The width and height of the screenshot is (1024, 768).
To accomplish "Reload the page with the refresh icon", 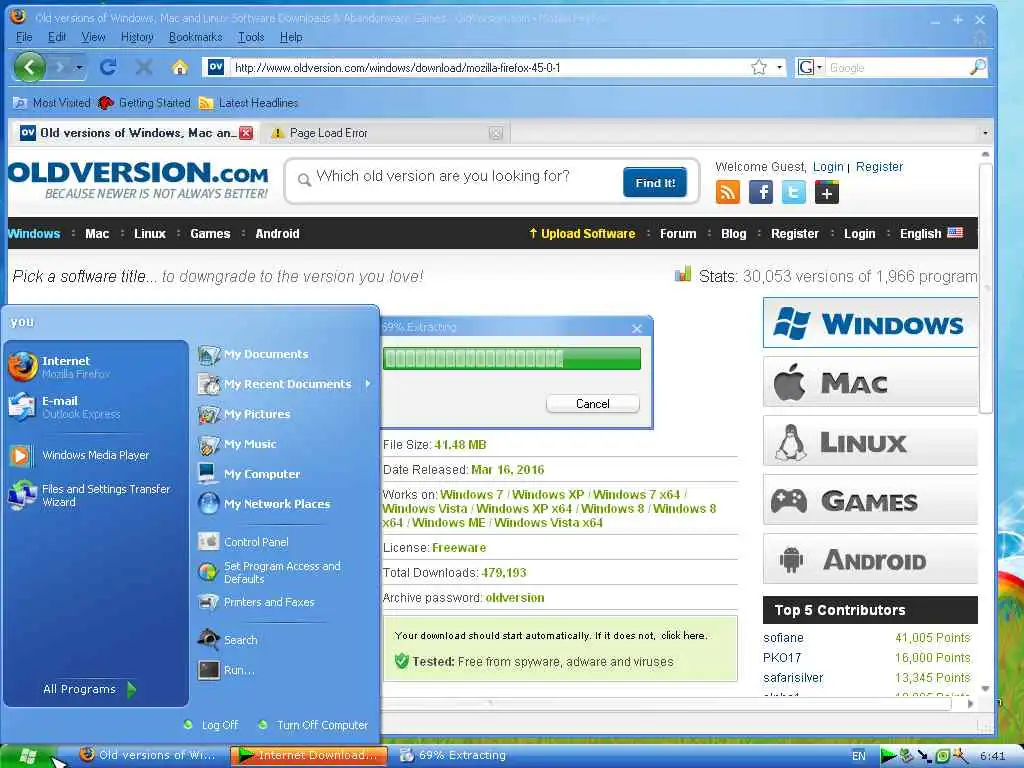I will [108, 67].
